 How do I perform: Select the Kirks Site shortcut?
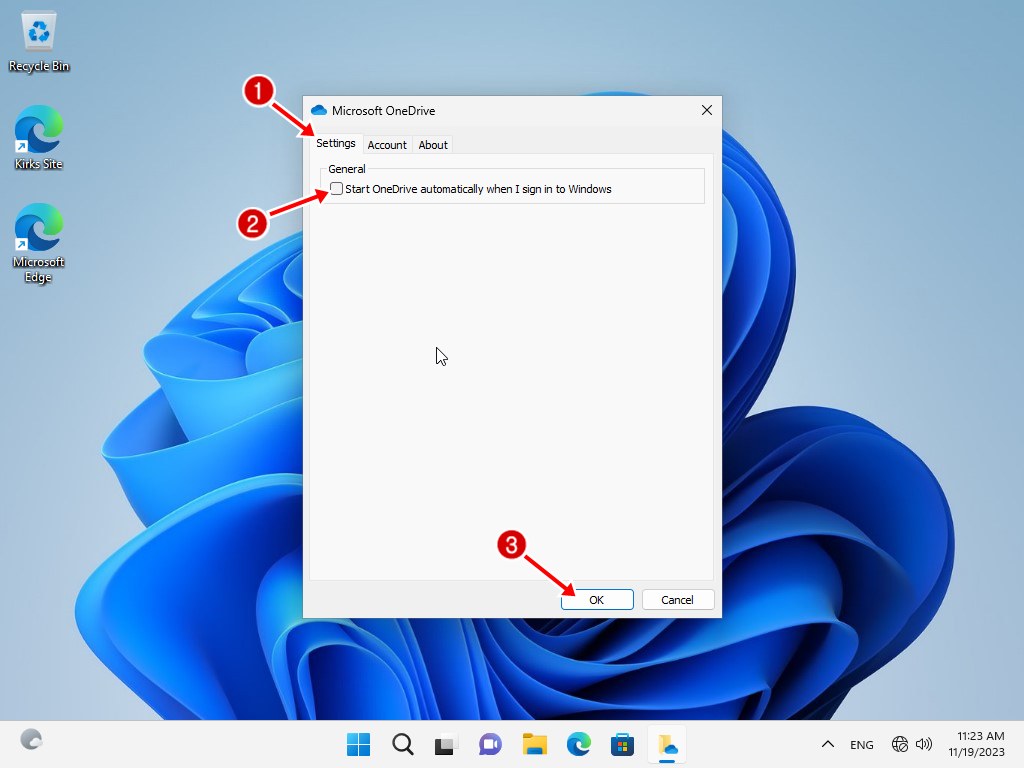(x=39, y=139)
